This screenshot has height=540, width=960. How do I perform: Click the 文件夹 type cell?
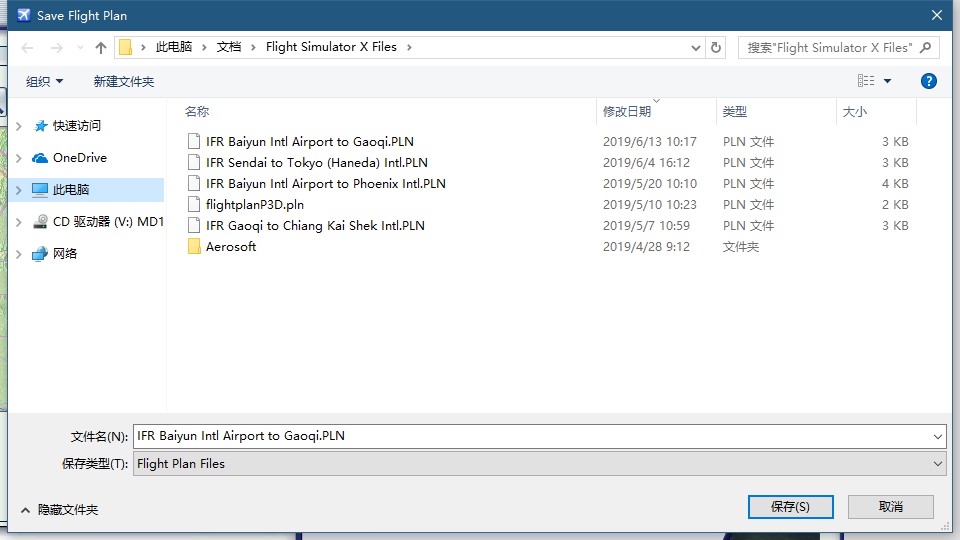point(741,247)
